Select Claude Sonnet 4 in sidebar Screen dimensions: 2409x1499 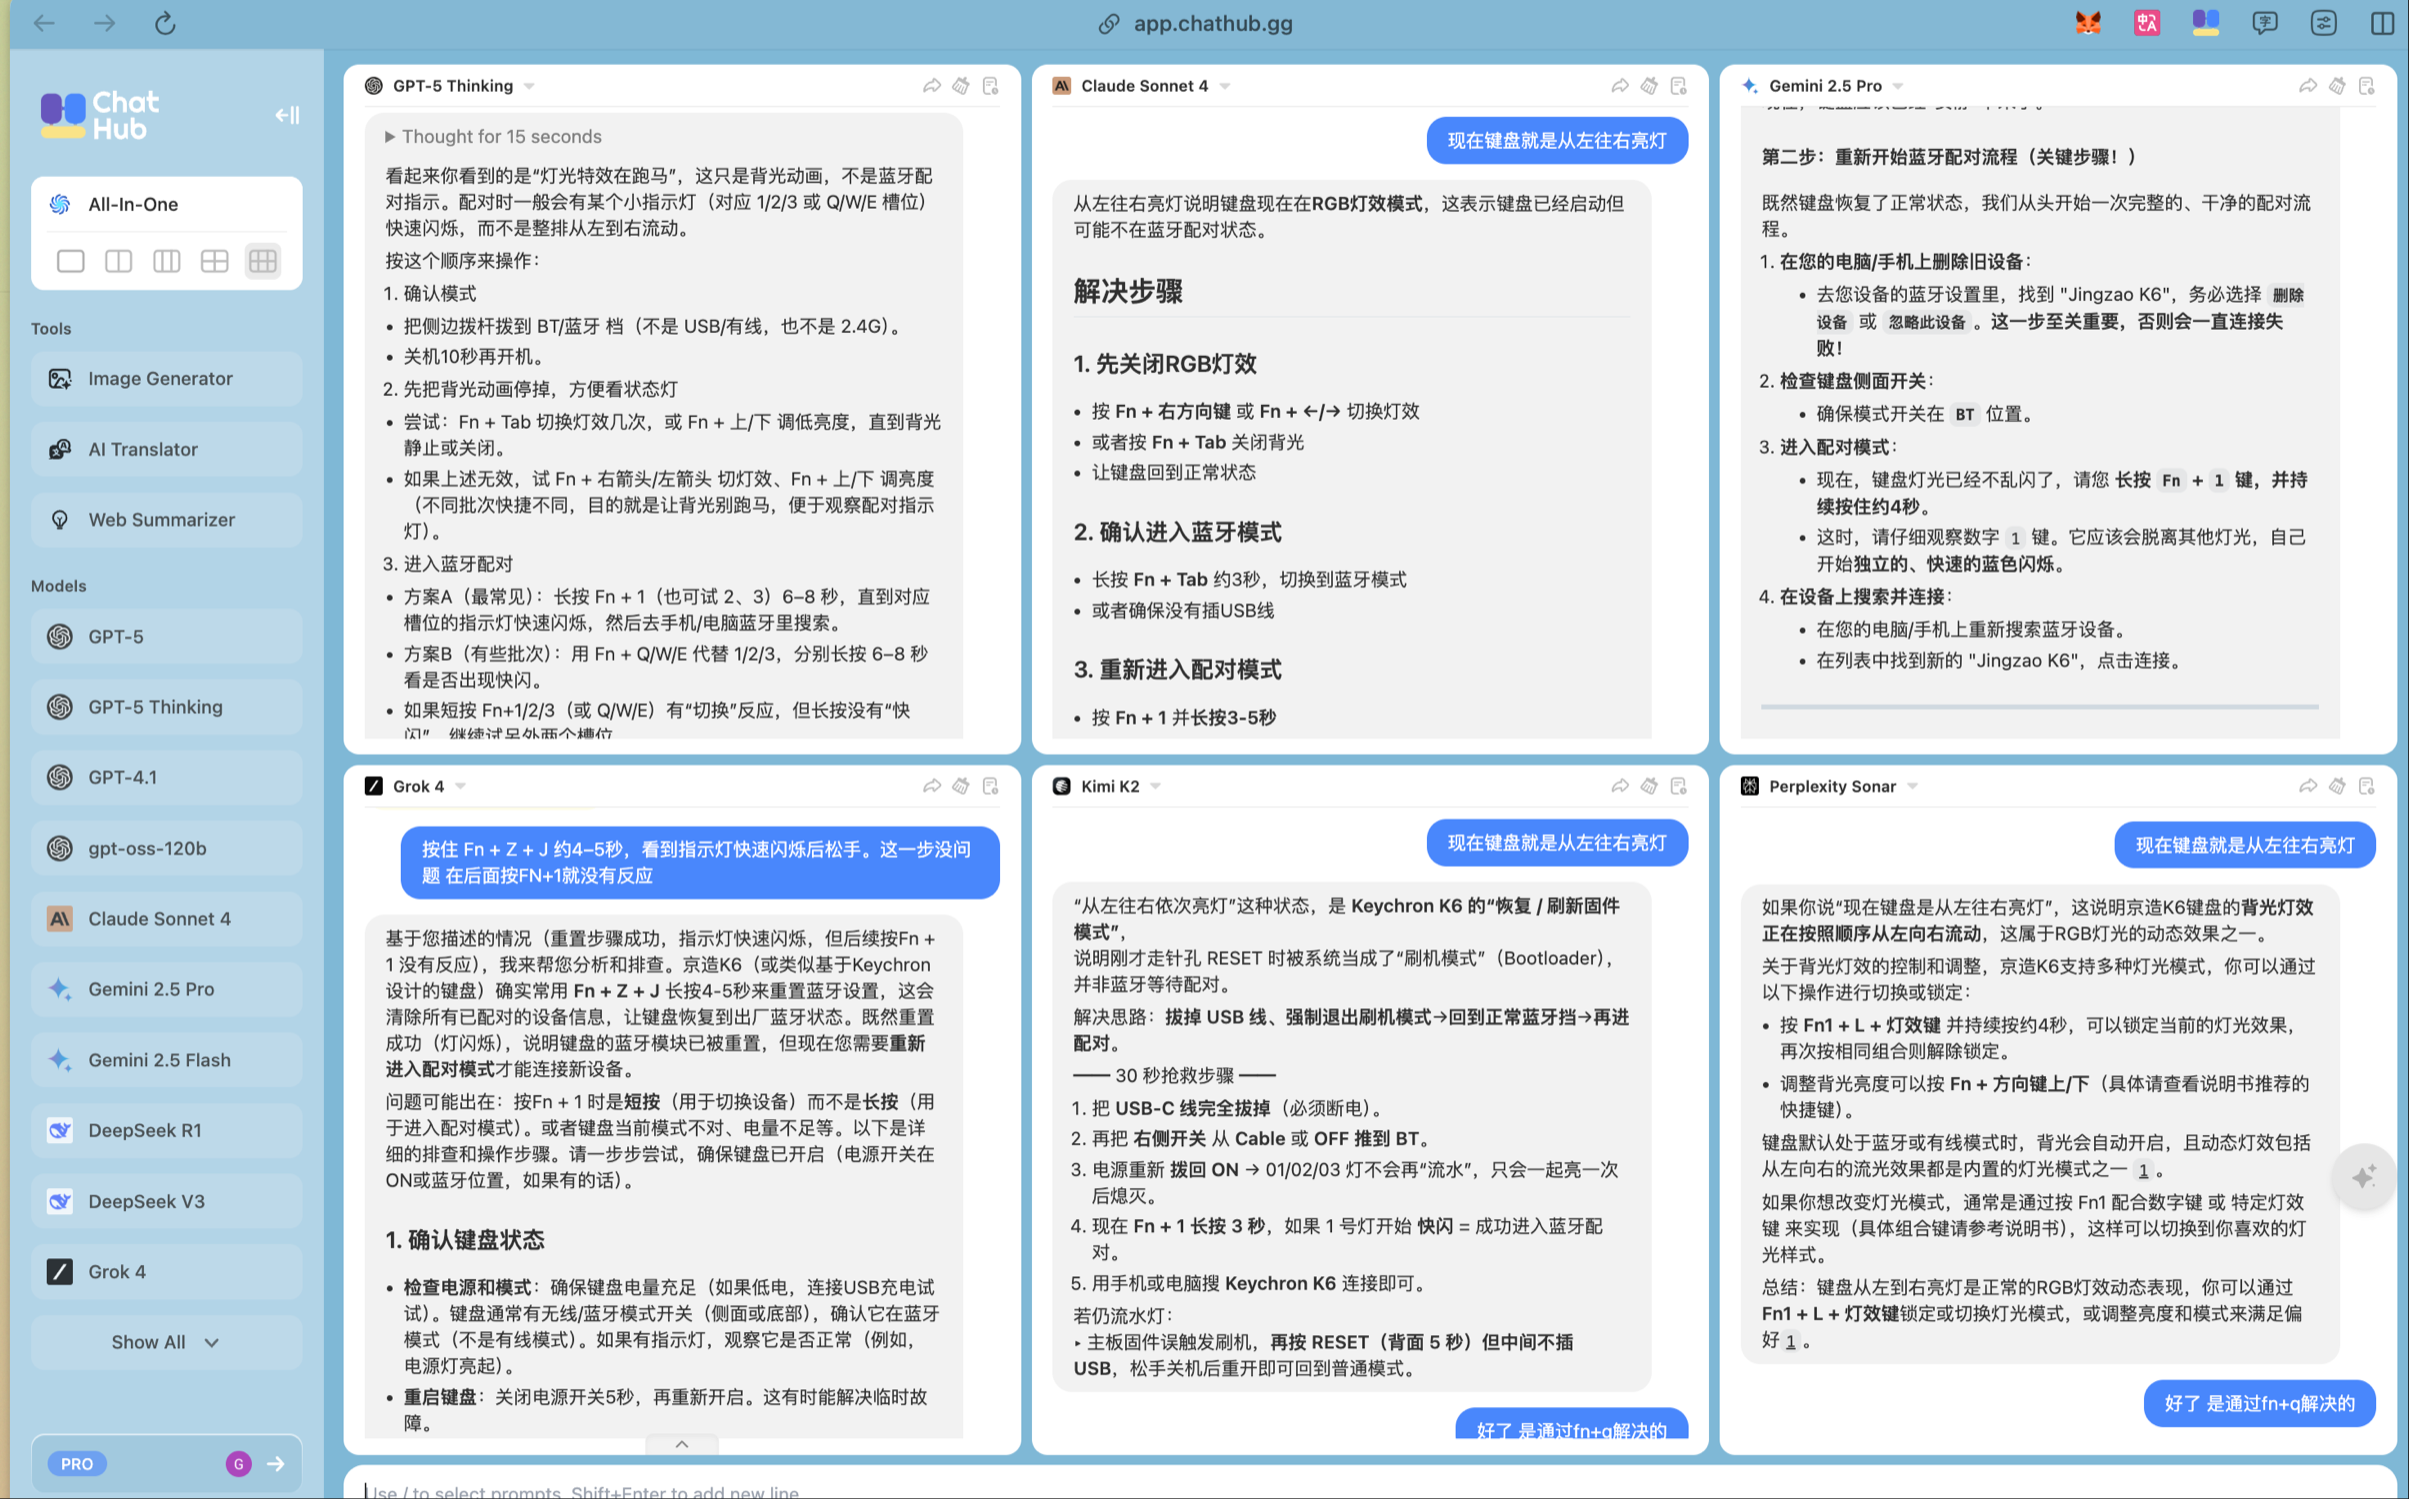(167, 918)
